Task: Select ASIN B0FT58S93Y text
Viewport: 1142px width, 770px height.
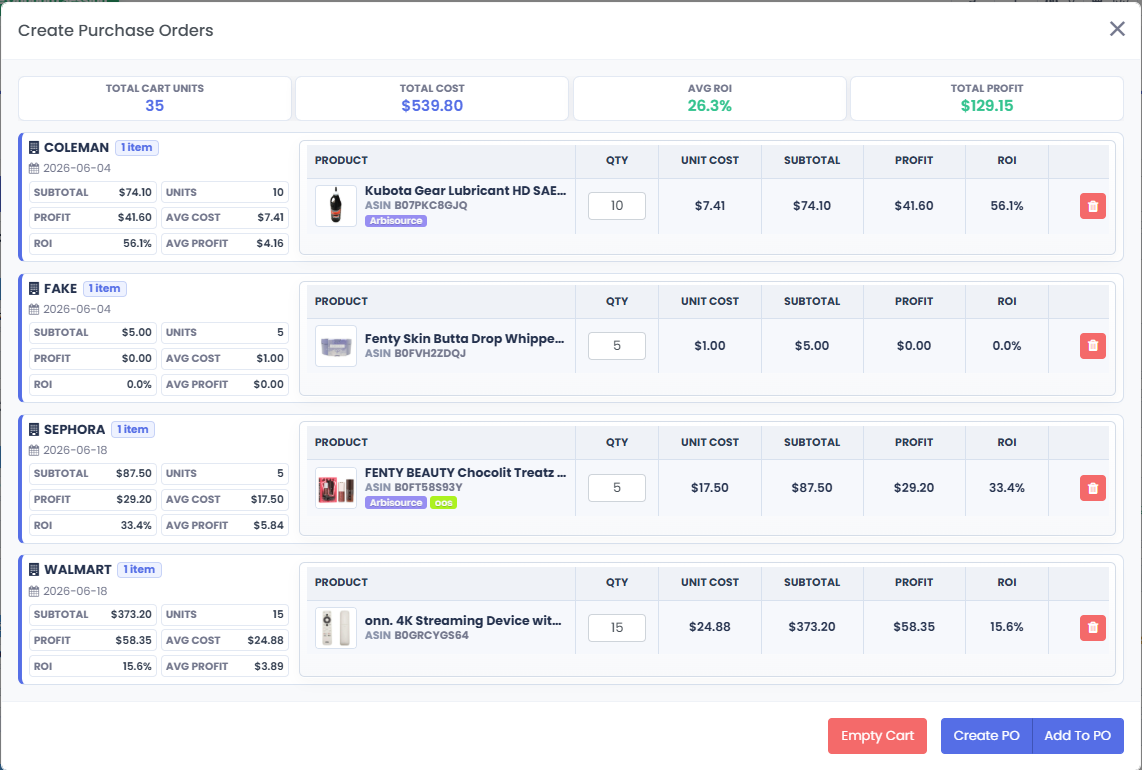Action: (414, 487)
